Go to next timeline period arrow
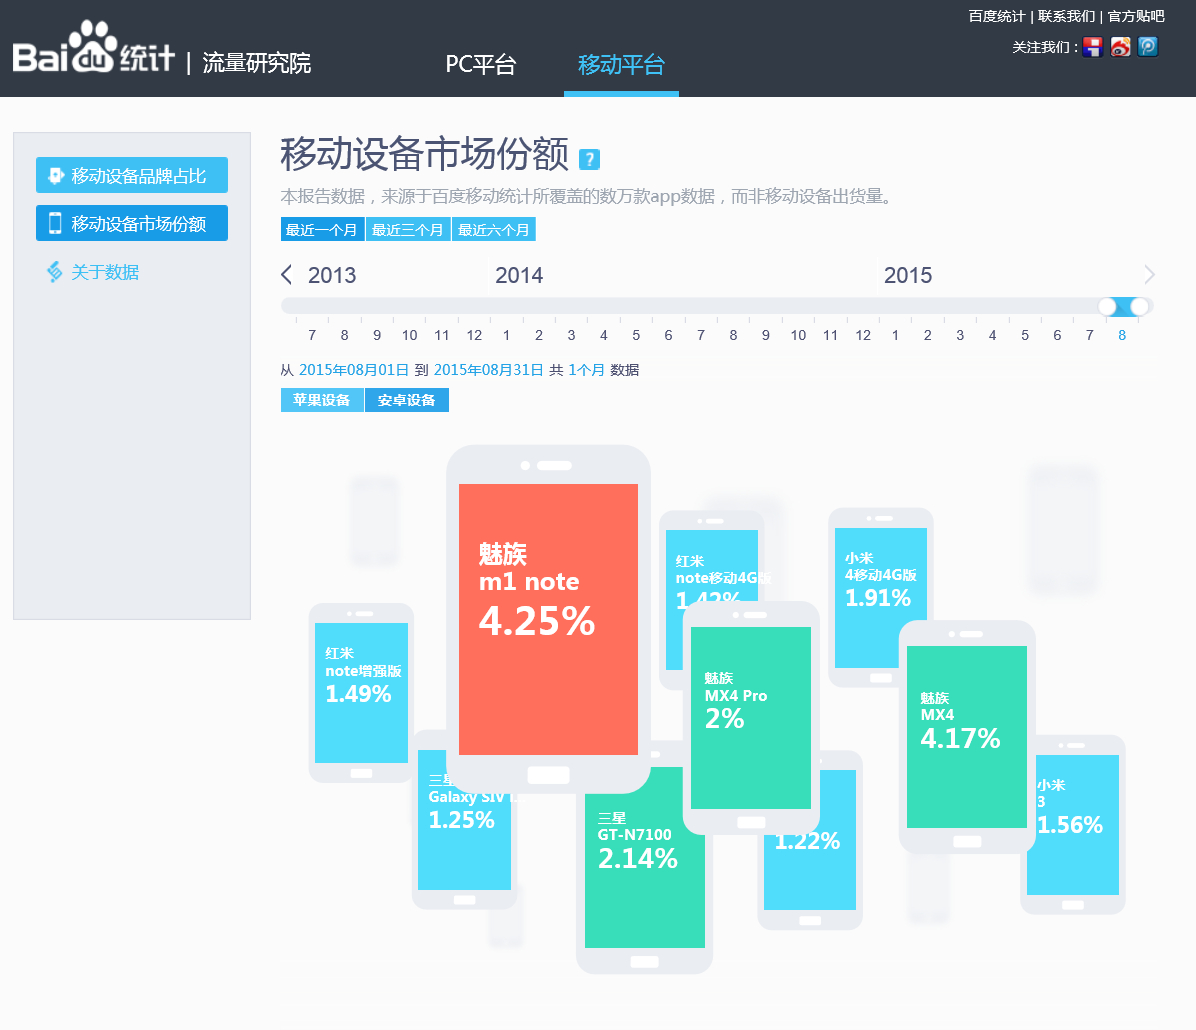Viewport: 1196px width, 1030px height. point(1149,275)
